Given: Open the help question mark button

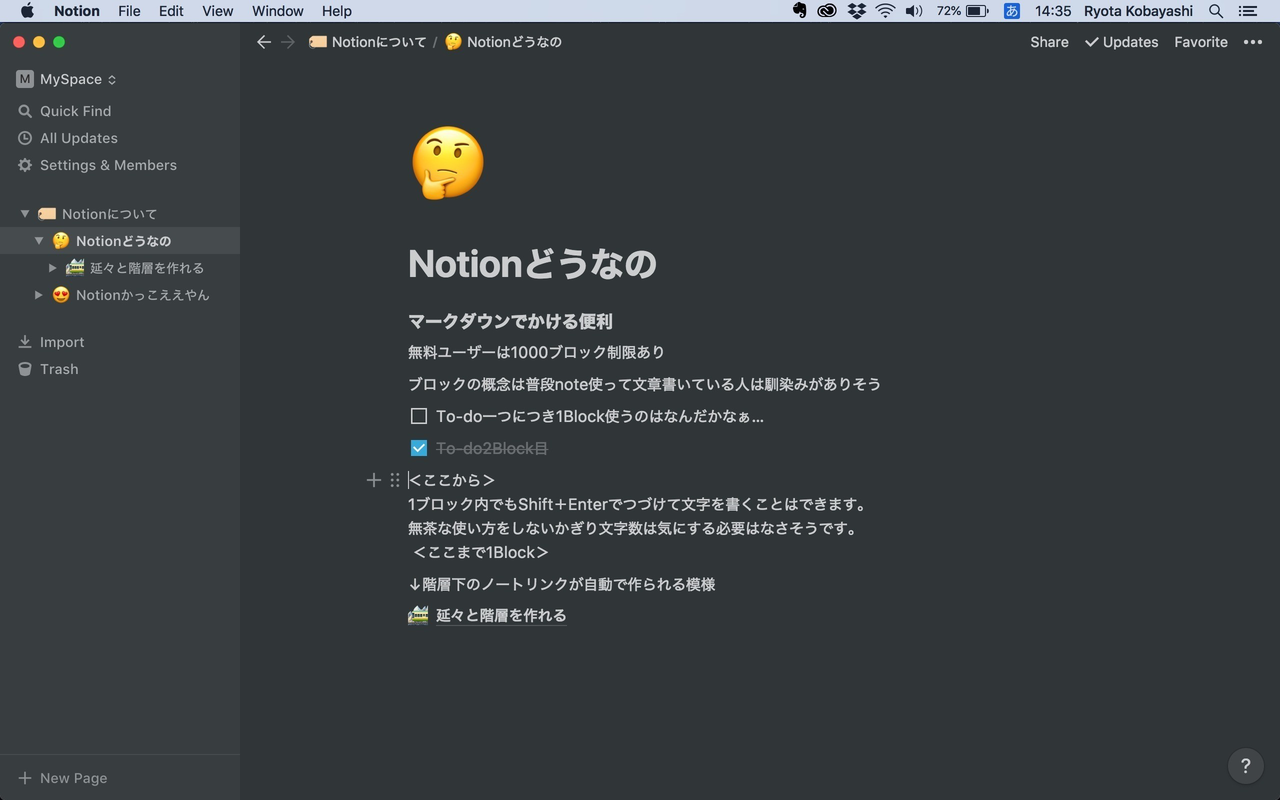Looking at the screenshot, I should click(x=1245, y=766).
